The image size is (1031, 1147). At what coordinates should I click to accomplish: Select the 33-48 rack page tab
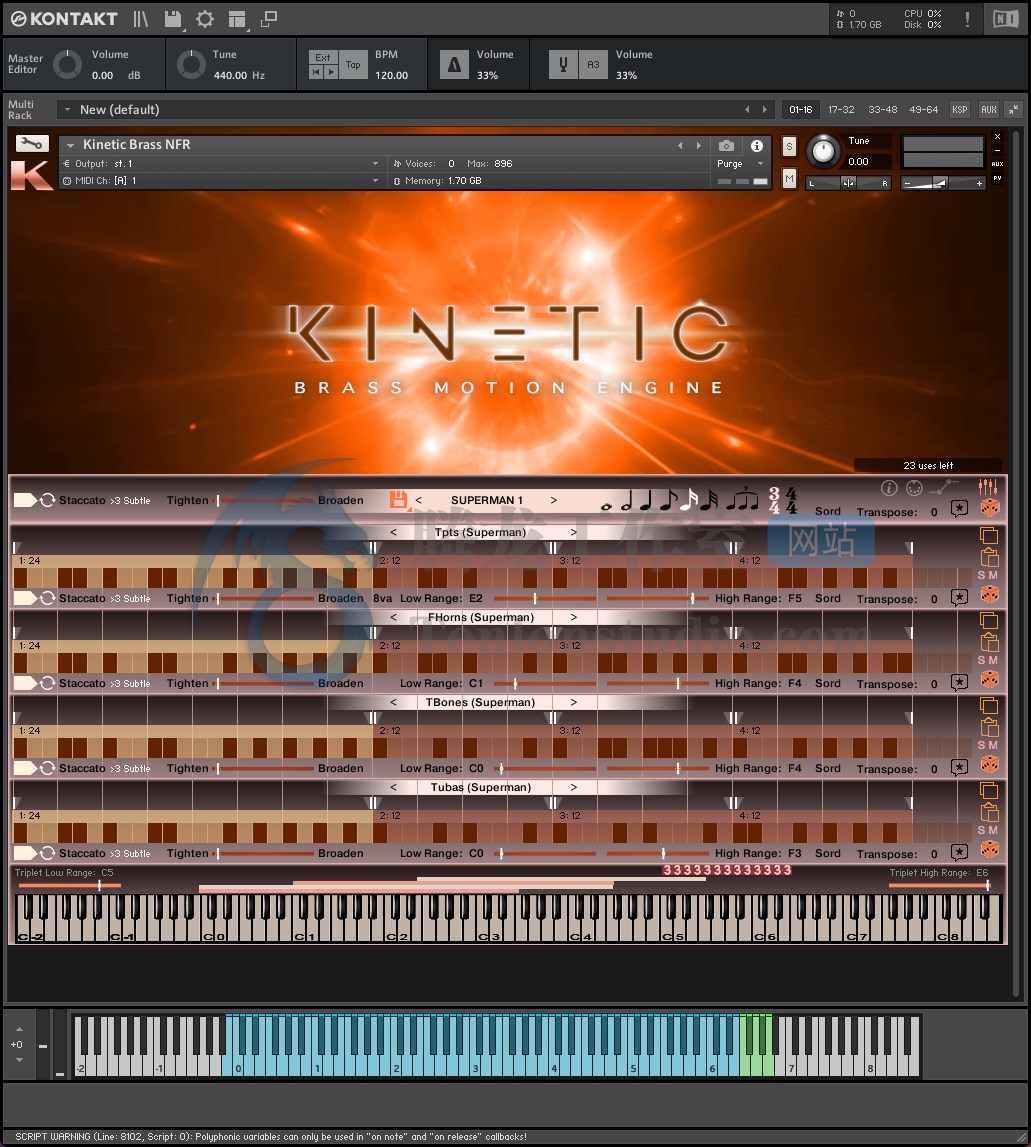pos(882,110)
